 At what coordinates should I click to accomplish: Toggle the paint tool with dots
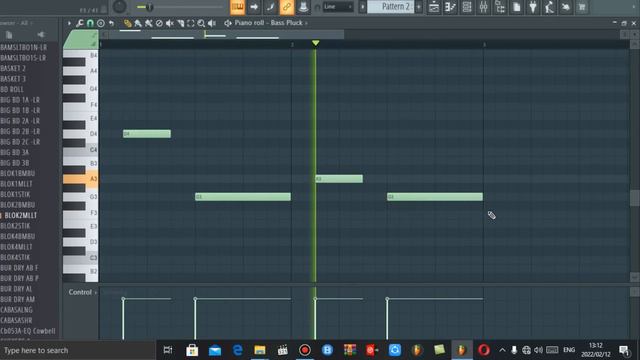pos(149,23)
